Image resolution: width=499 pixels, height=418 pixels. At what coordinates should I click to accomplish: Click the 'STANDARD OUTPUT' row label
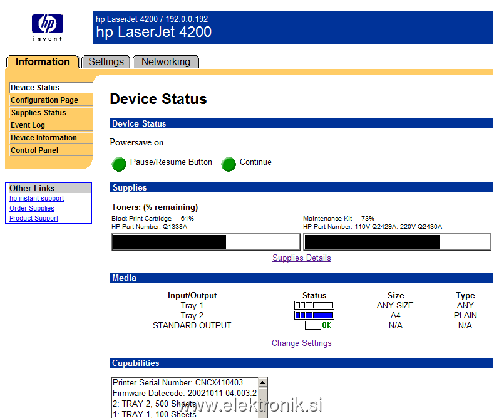tap(192, 325)
